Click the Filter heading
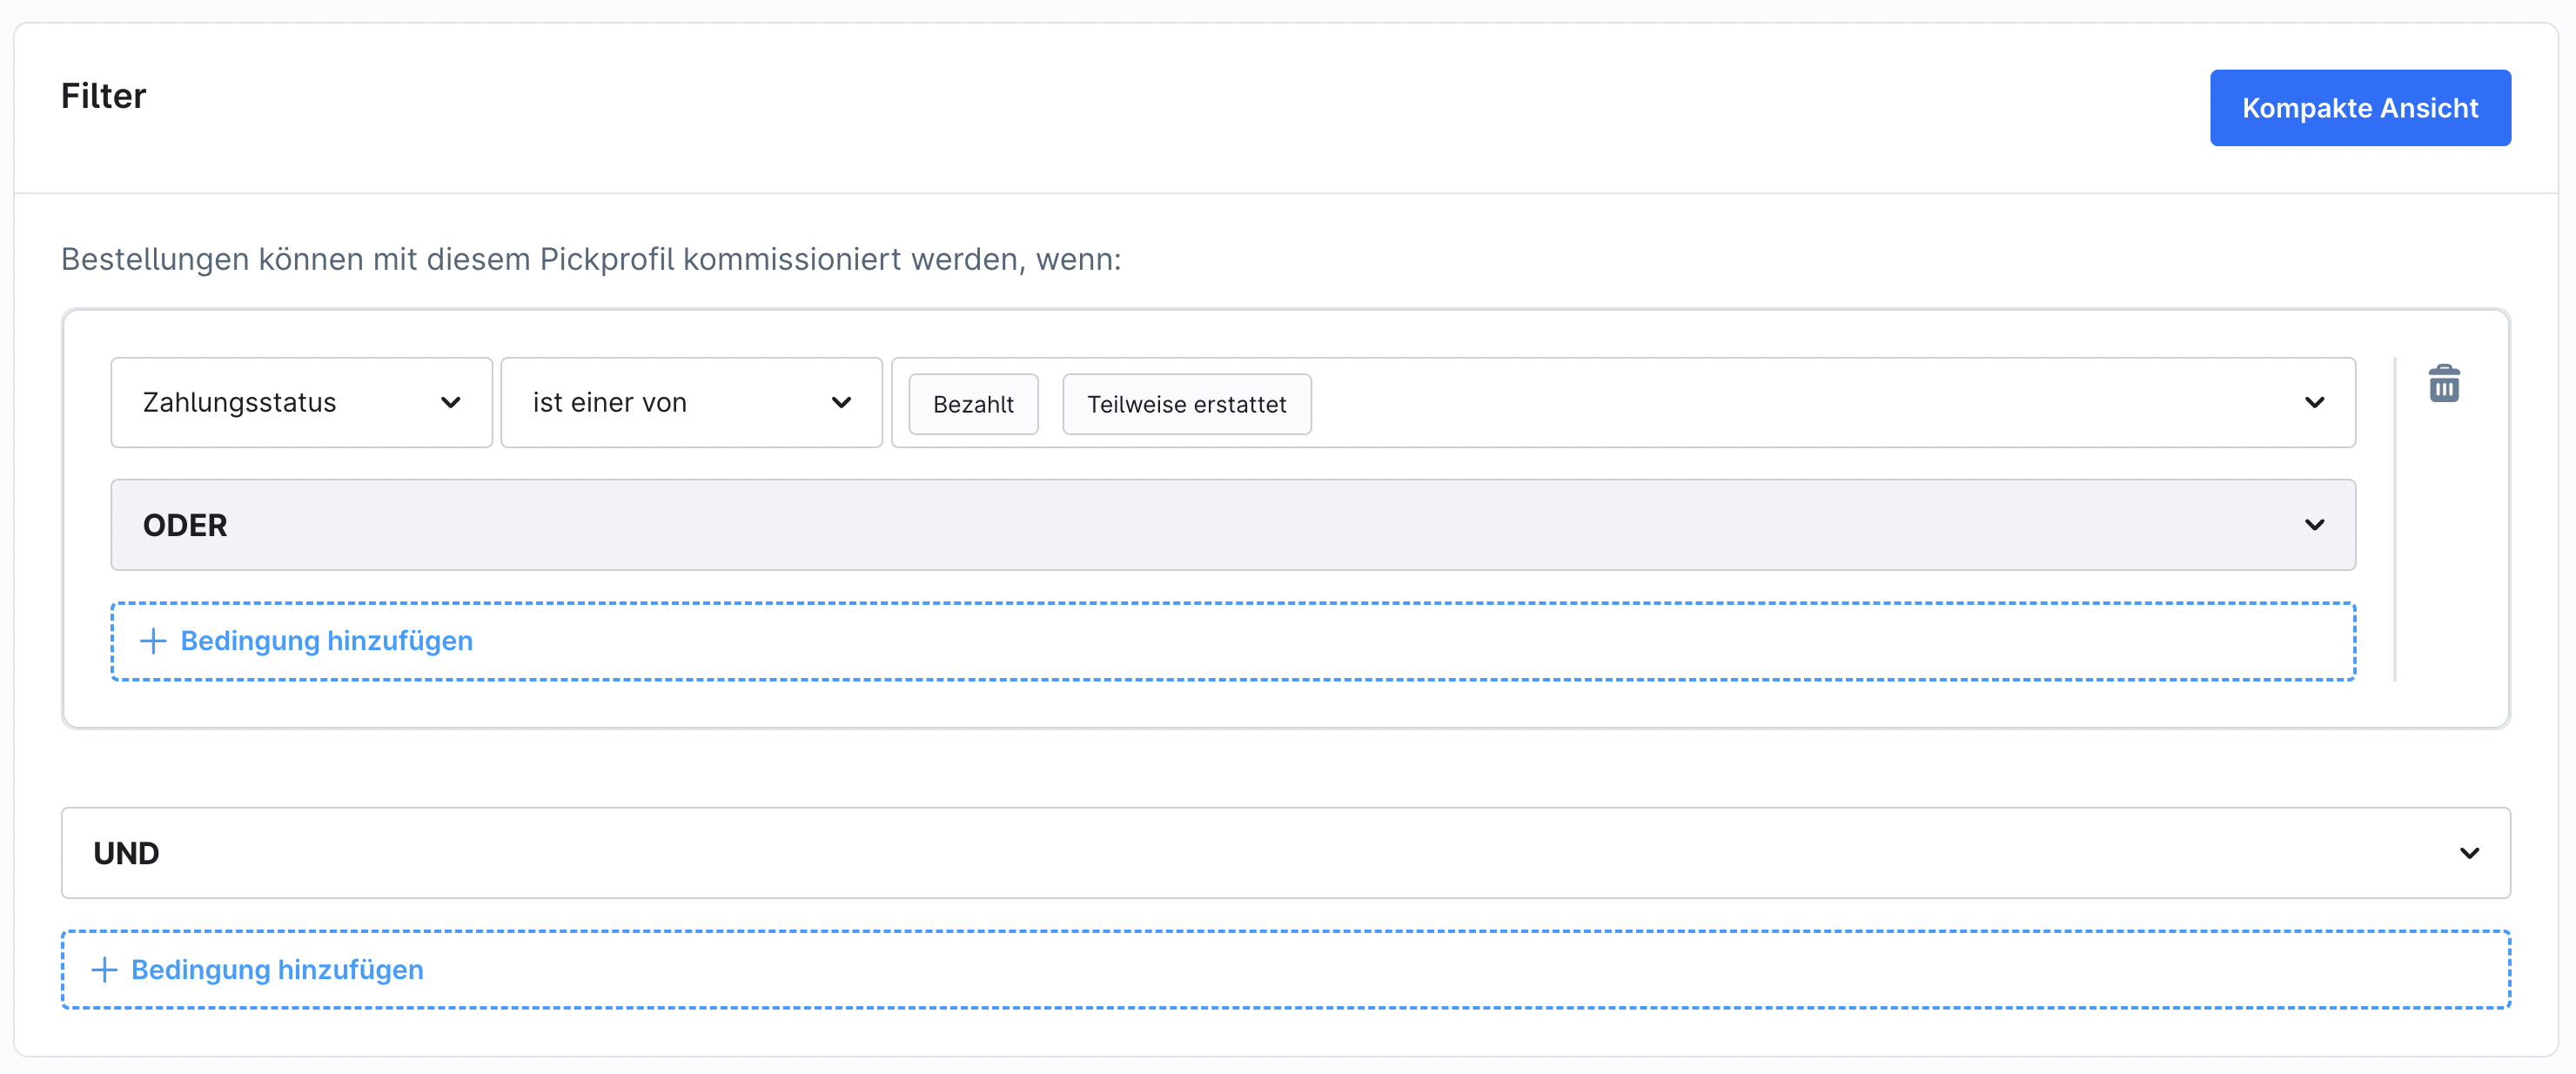The height and width of the screenshot is (1074, 2576). click(x=103, y=96)
